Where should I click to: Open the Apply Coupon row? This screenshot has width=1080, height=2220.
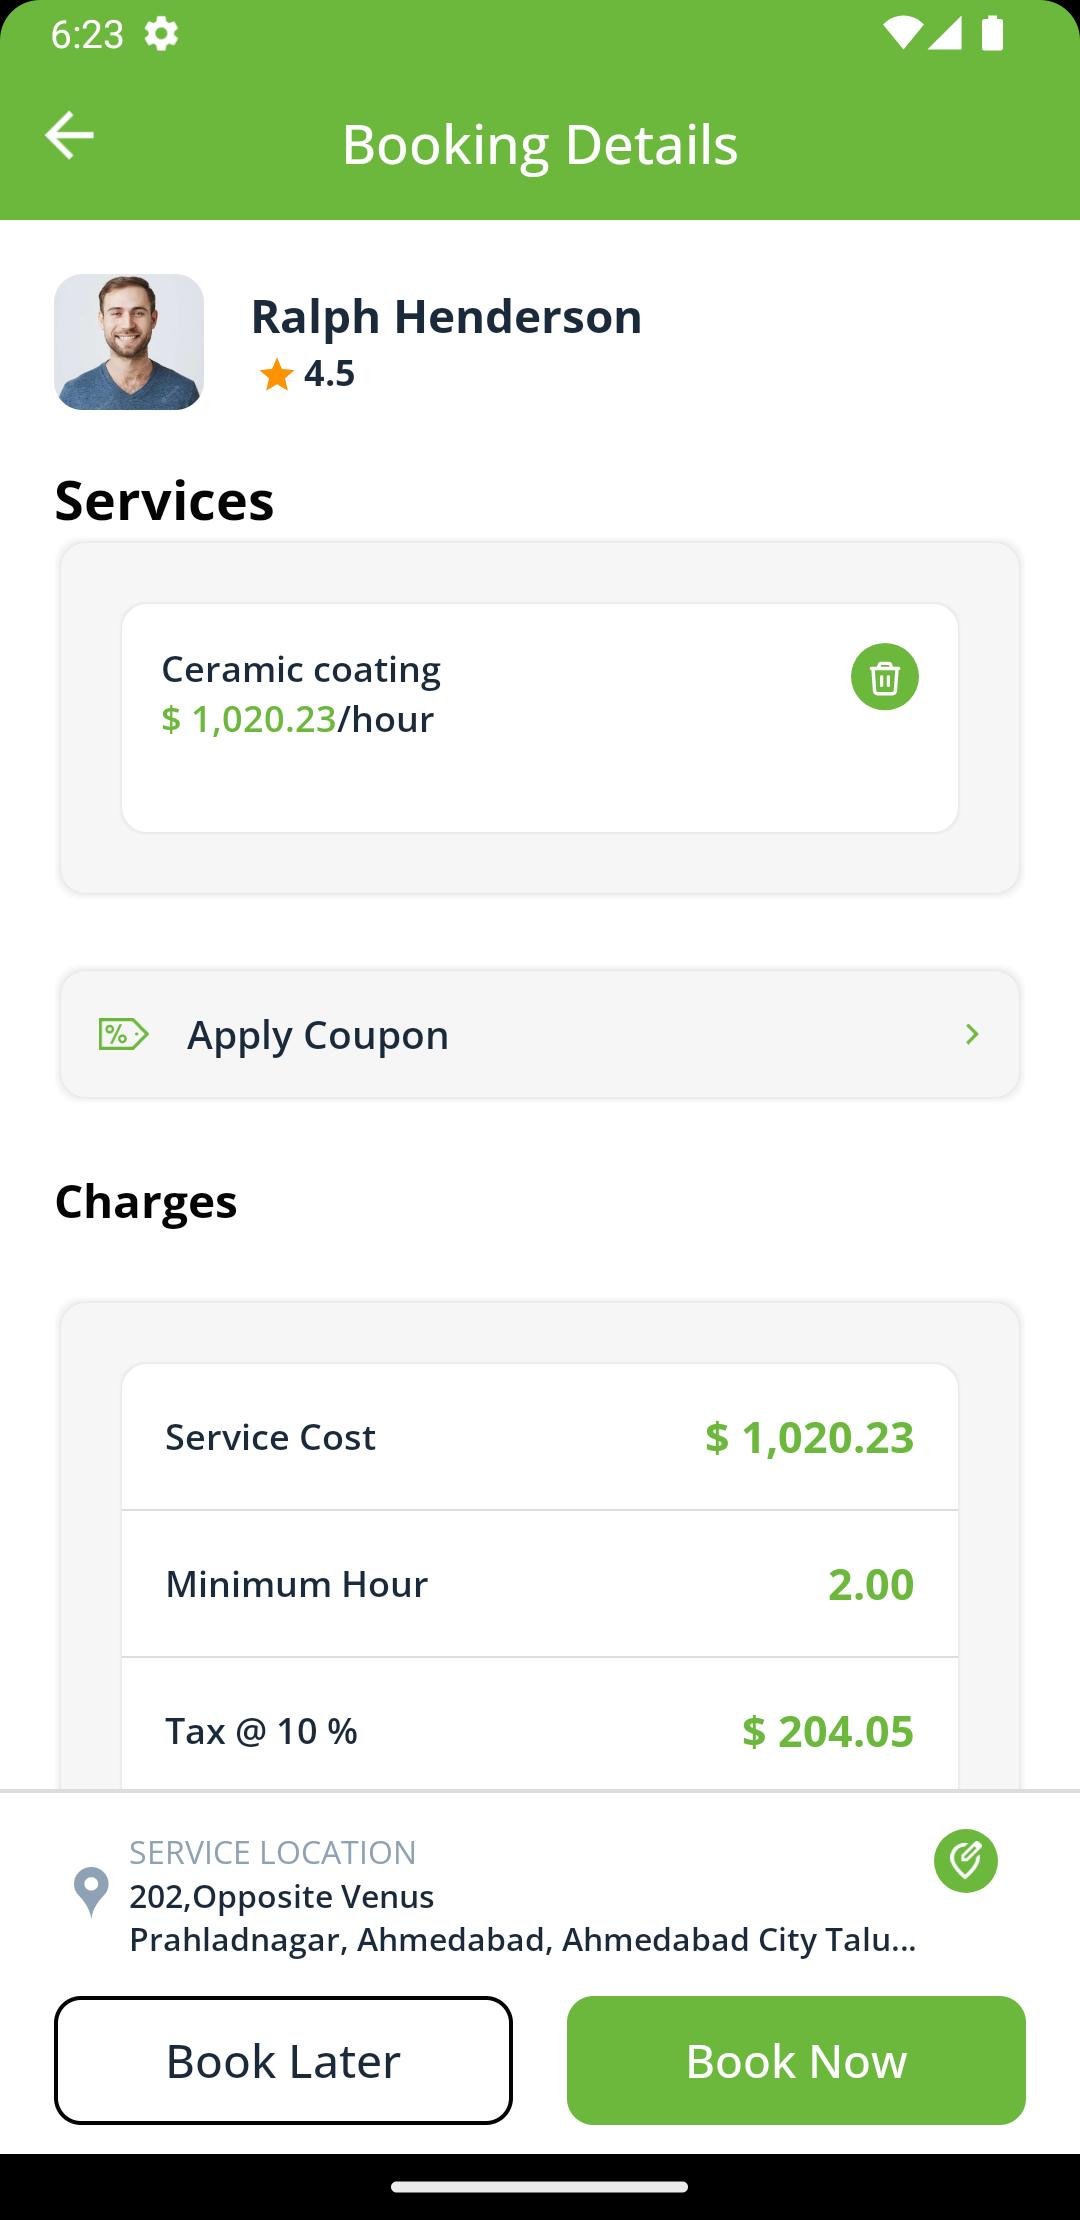(540, 1034)
